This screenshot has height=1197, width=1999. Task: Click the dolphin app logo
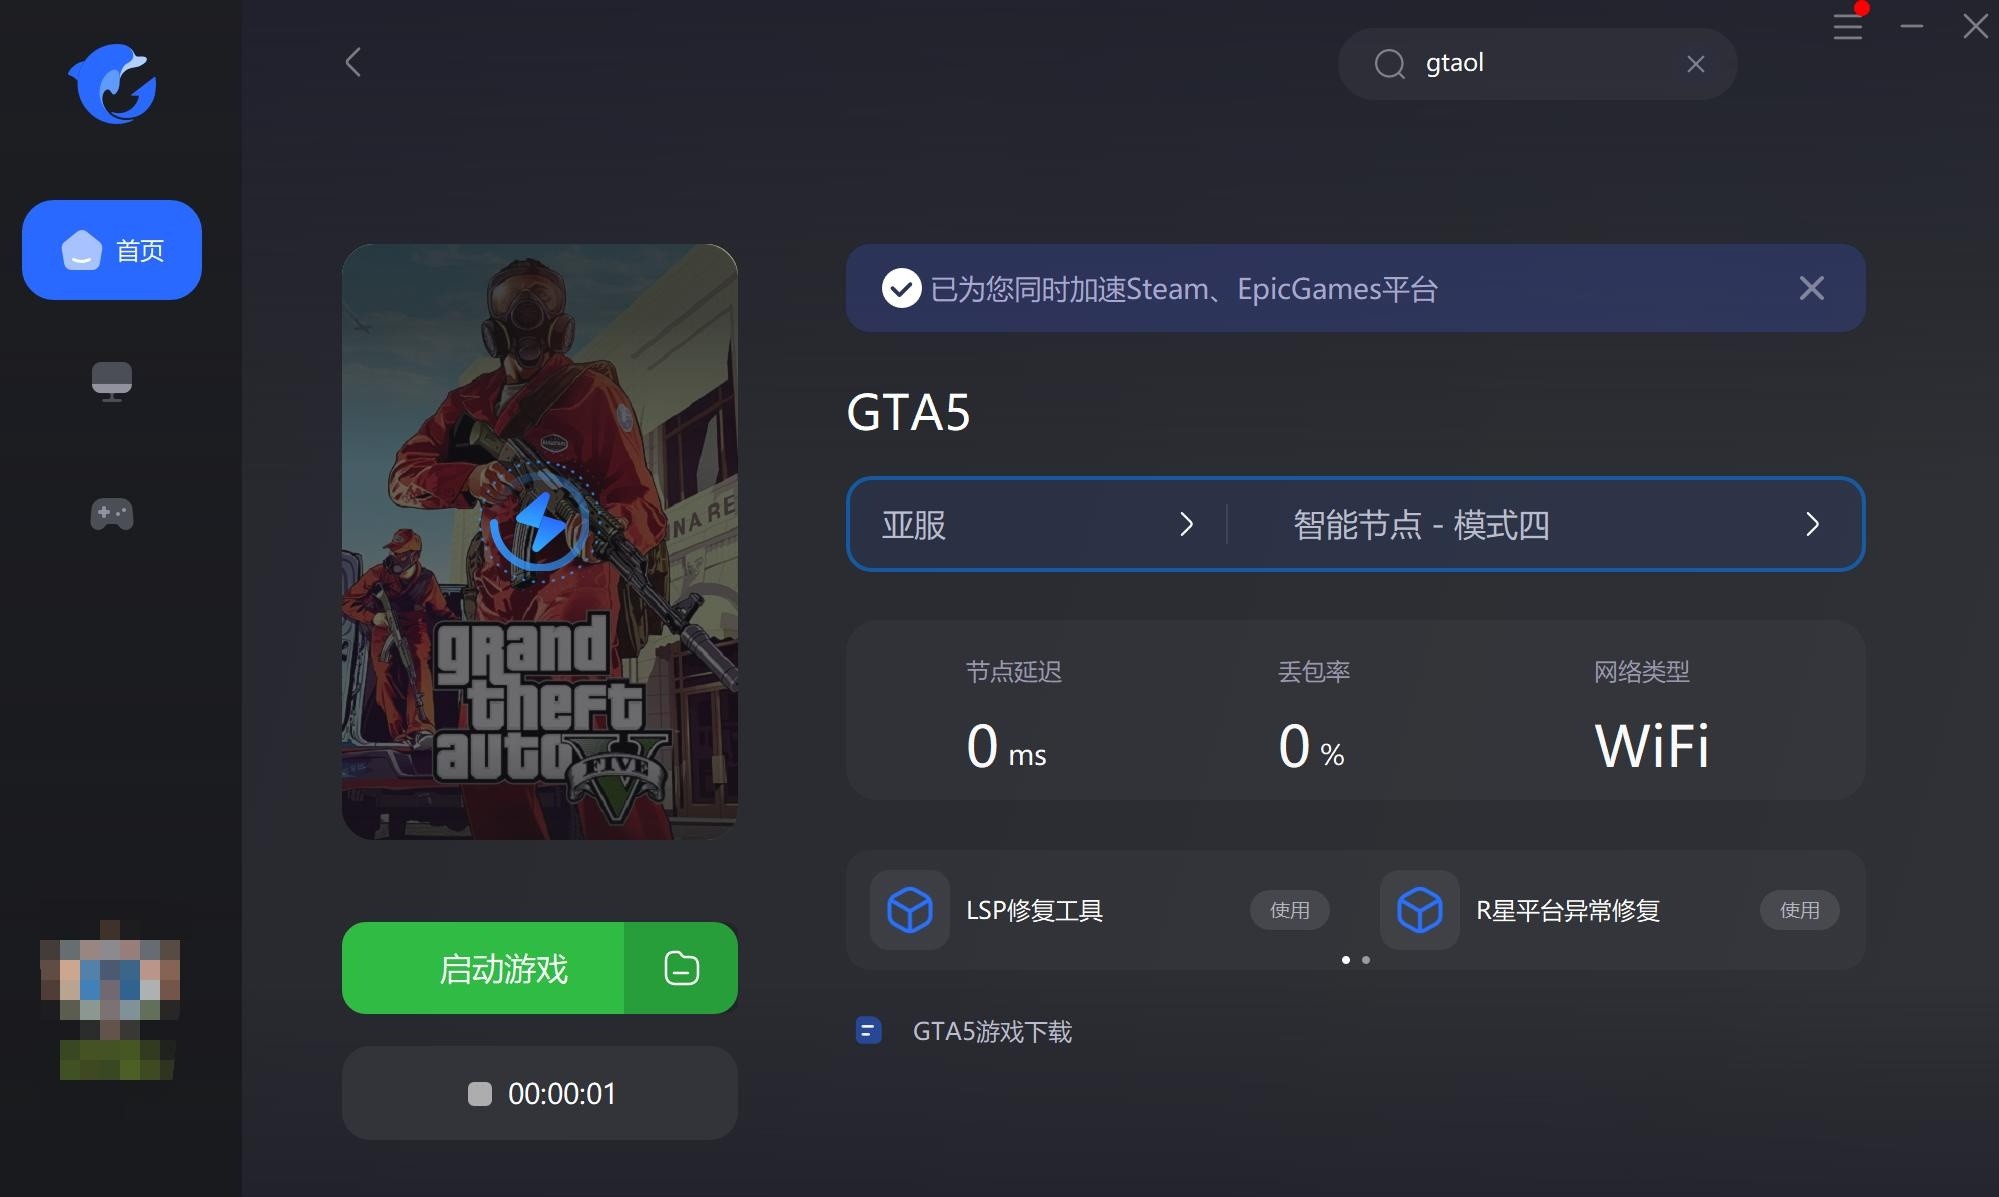pyautogui.click(x=113, y=84)
